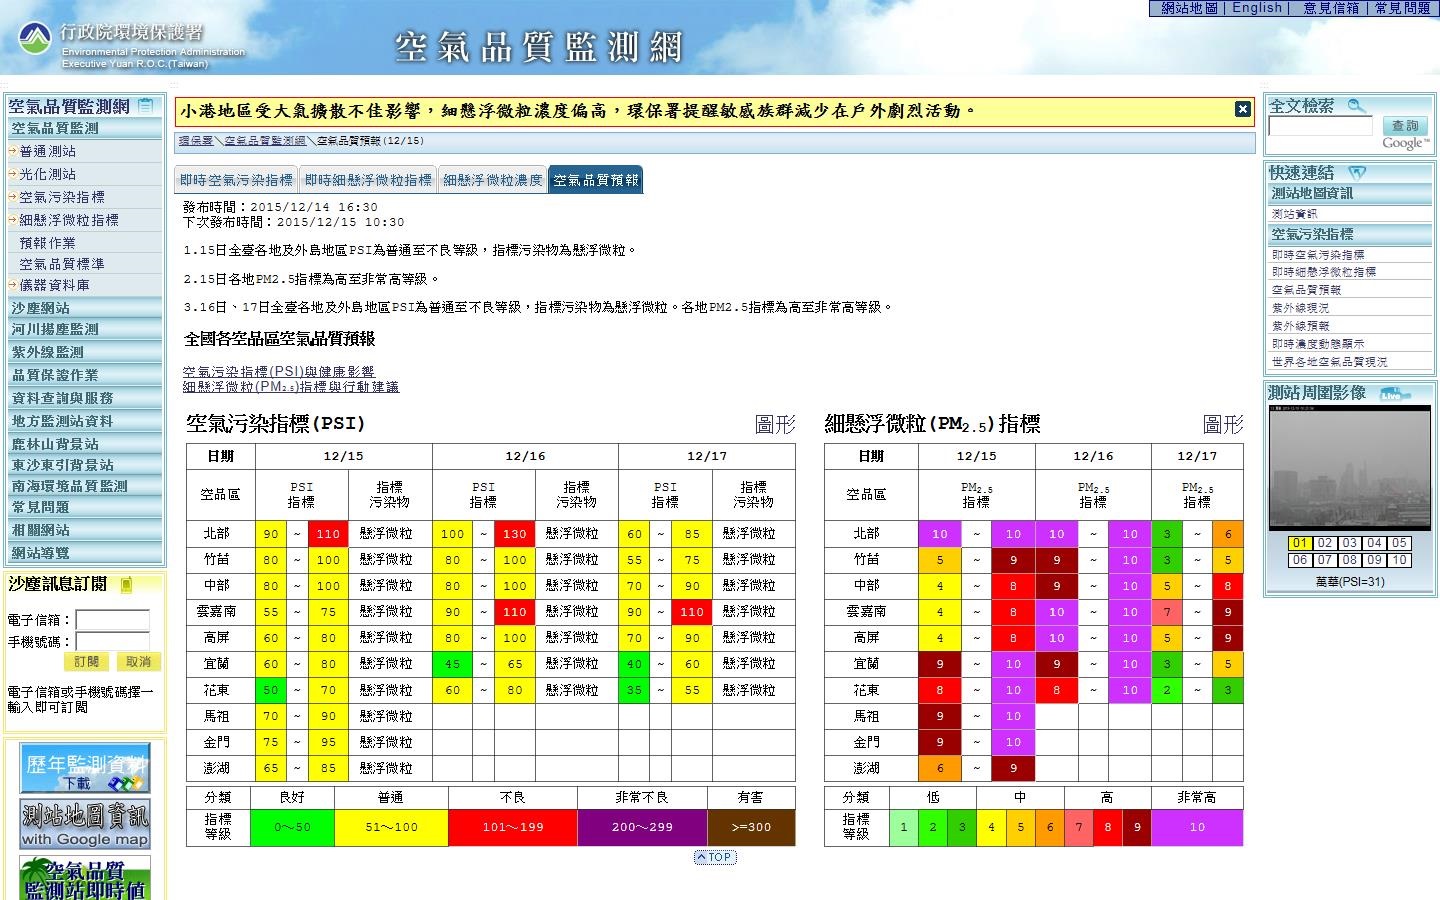Open 測站地圖資訊 with Google map banner
This screenshot has height=900, width=1440.
pos(85,825)
